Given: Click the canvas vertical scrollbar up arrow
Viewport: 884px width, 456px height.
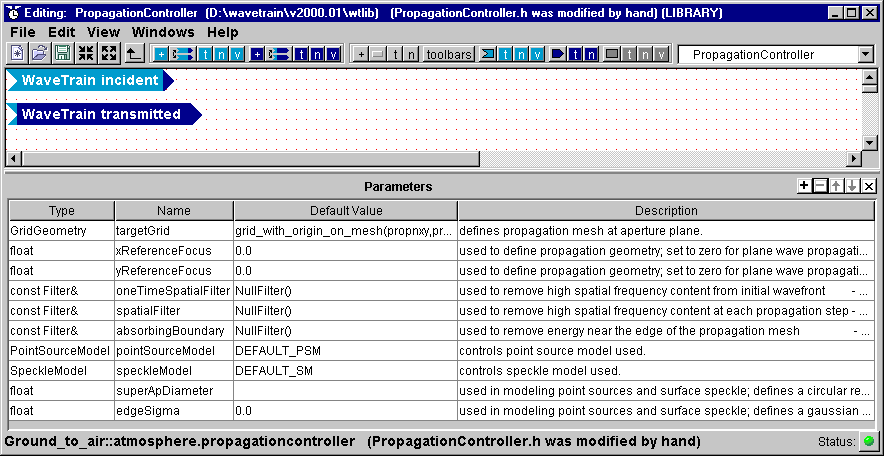Looking at the screenshot, I should click(x=870, y=75).
